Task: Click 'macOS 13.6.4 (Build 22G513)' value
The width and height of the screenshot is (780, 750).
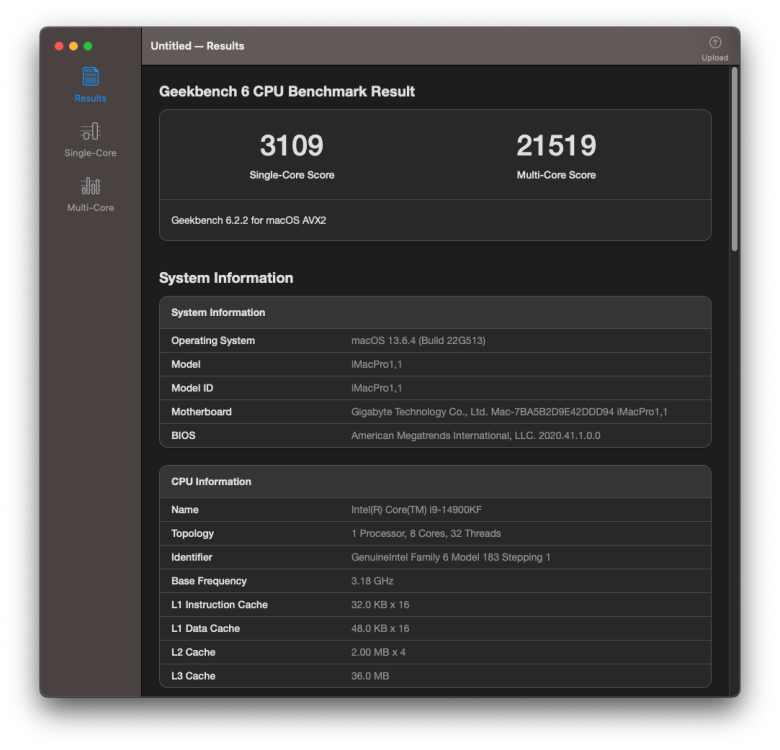Action: 418,341
